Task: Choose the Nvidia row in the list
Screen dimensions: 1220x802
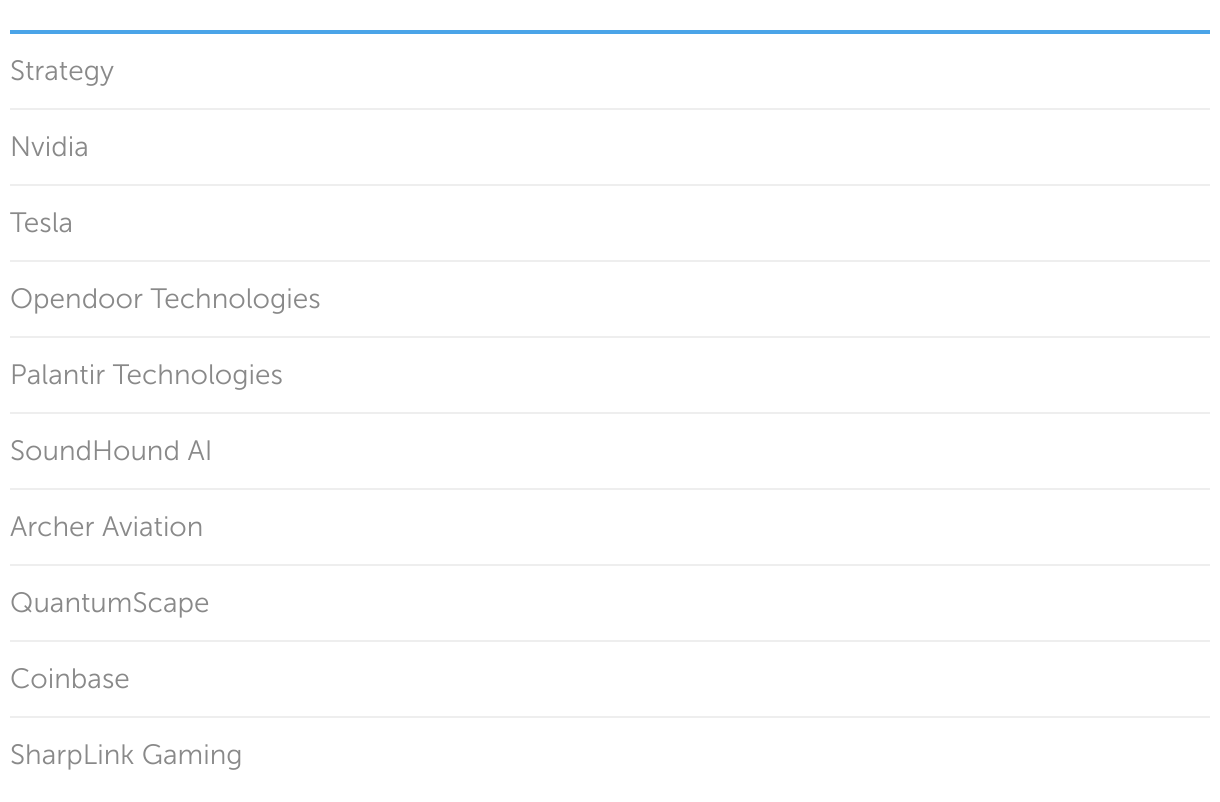Action: coord(610,147)
